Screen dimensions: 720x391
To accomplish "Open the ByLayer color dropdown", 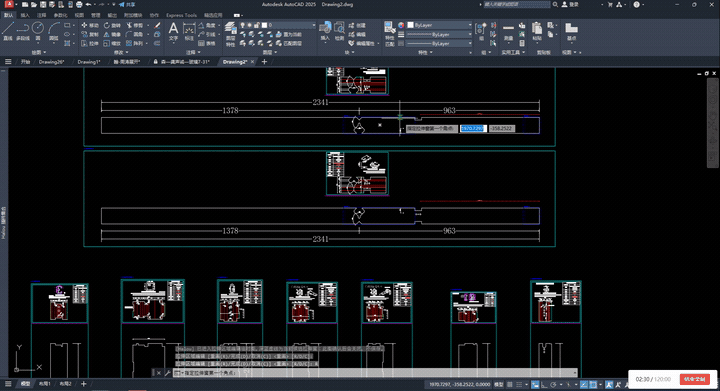I will (x=470, y=25).
